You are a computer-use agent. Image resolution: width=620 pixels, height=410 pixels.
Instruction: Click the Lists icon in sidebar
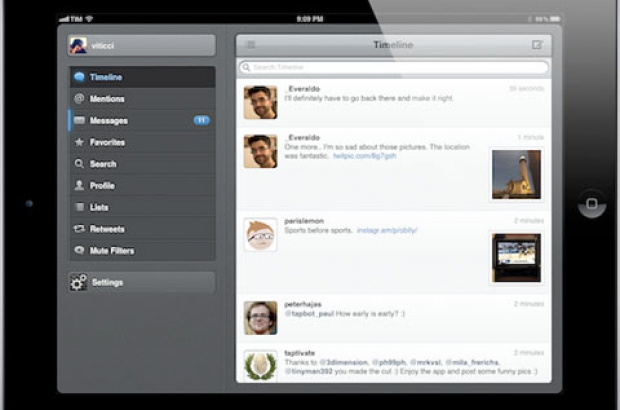pyautogui.click(x=79, y=207)
